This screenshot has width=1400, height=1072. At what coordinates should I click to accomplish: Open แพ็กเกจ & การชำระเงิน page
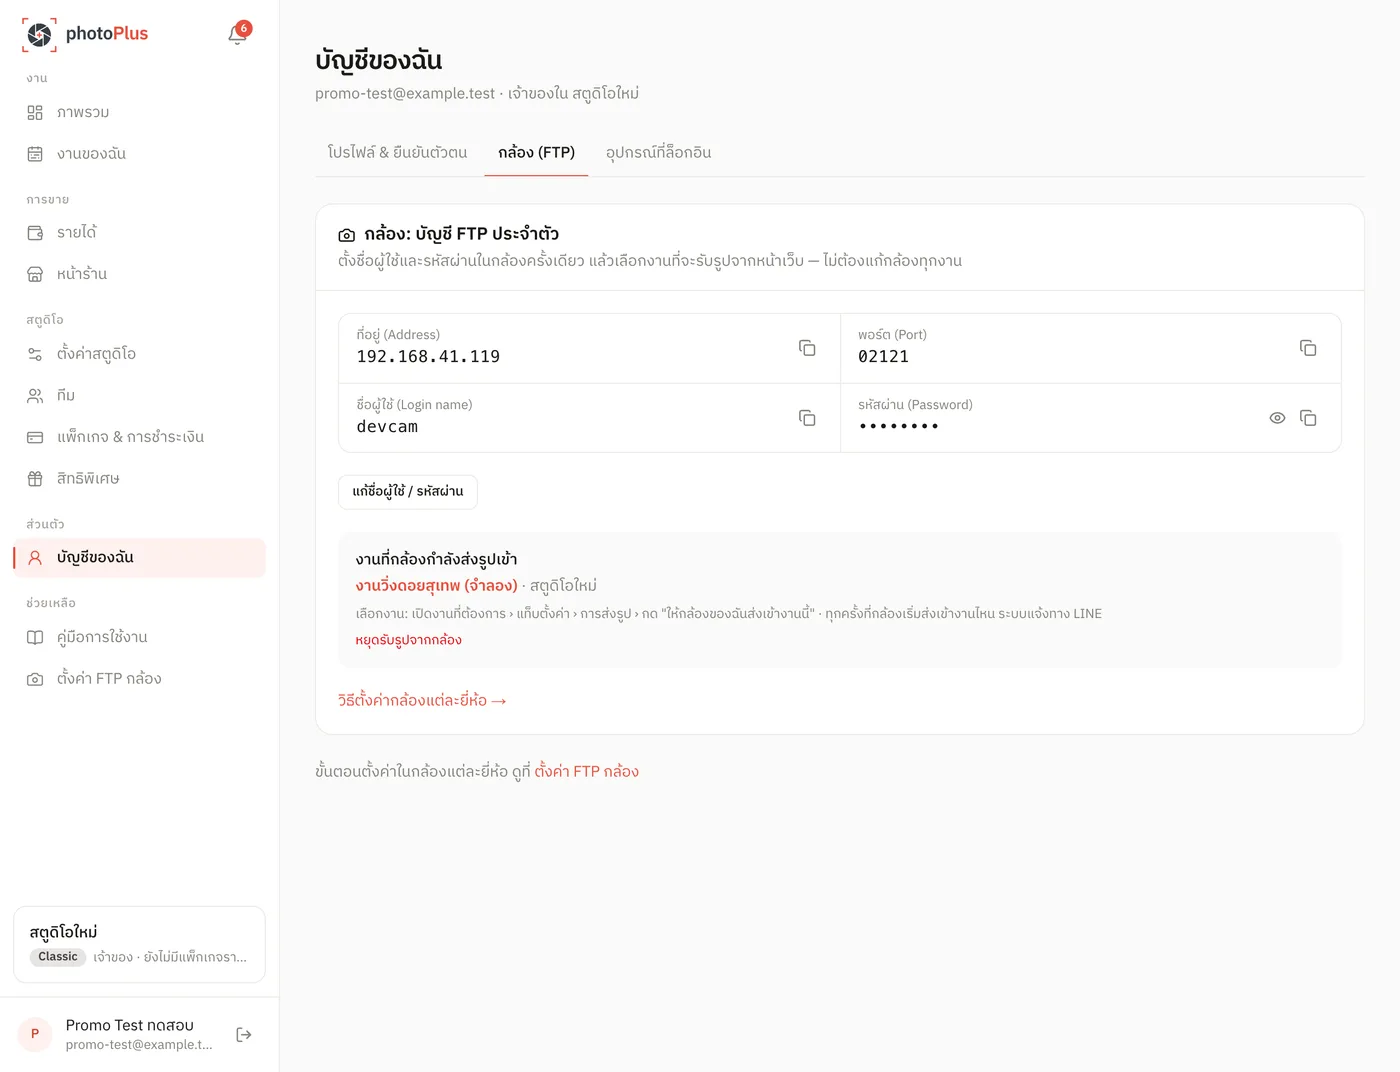[x=139, y=437]
